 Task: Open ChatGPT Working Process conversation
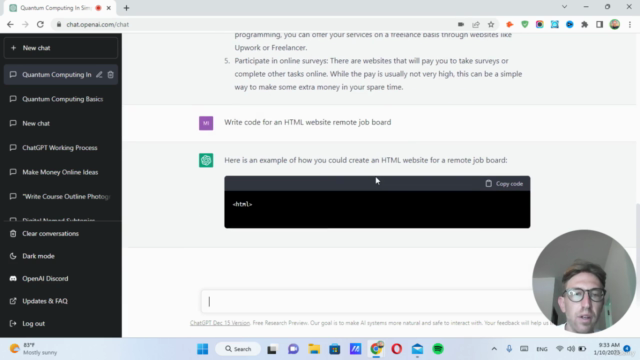(x=61, y=148)
